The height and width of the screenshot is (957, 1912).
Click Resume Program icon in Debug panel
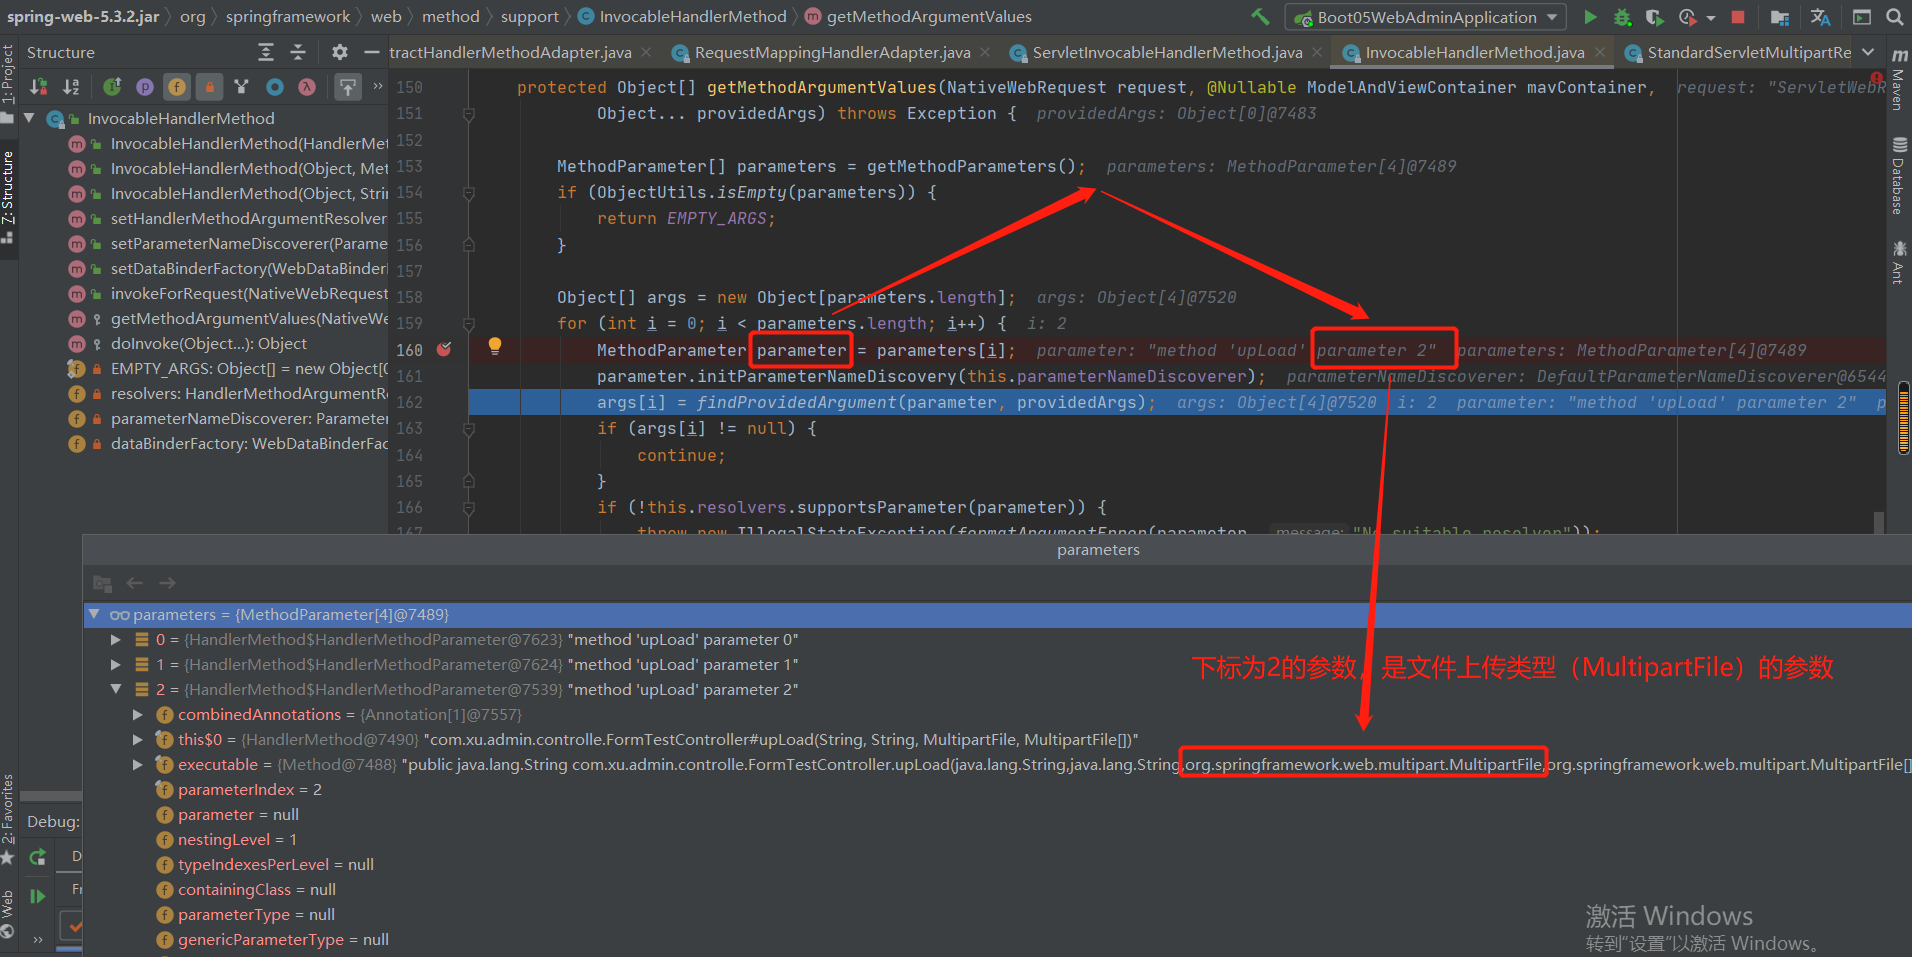click(x=38, y=896)
